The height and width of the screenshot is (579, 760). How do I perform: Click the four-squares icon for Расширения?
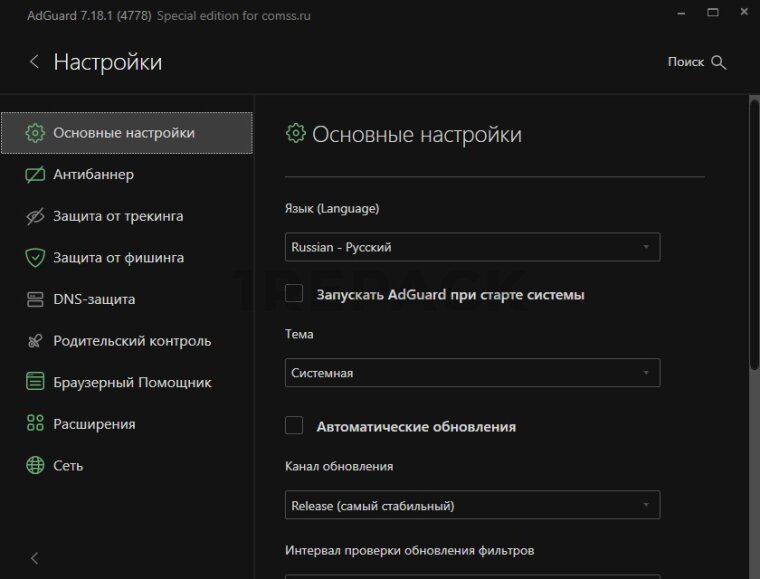pyautogui.click(x=35, y=424)
